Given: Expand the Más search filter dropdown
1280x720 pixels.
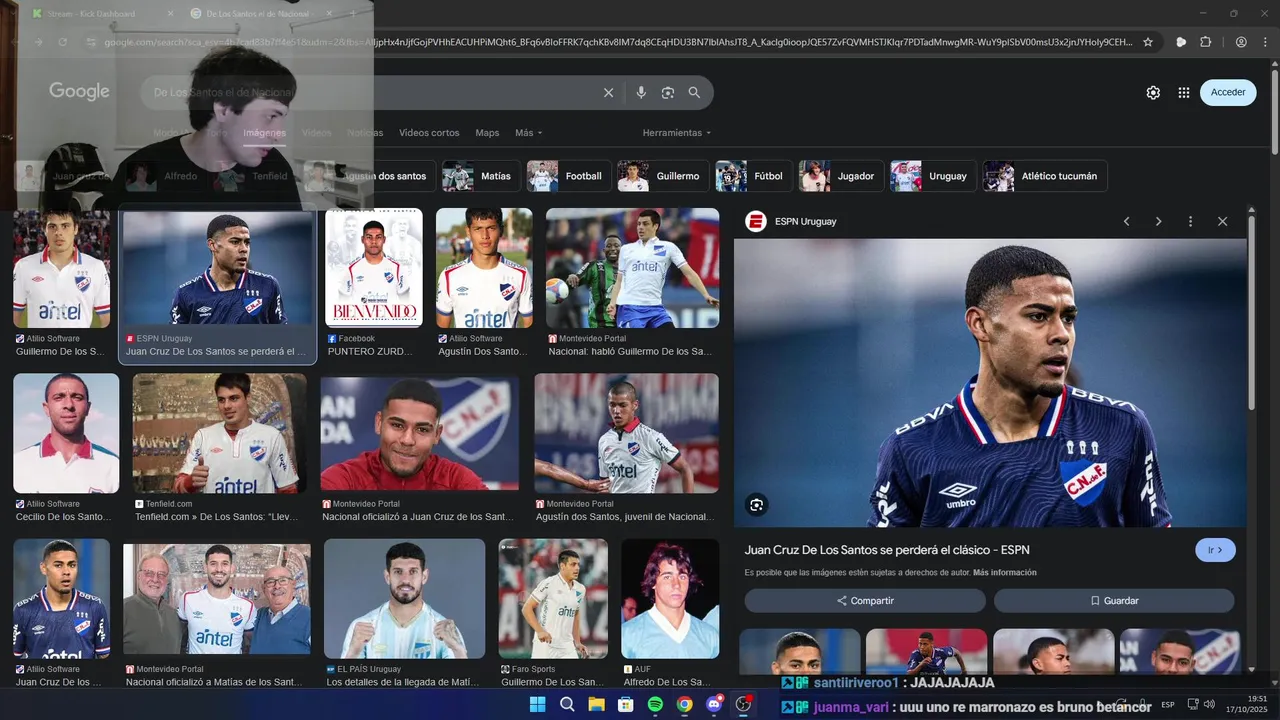Looking at the screenshot, I should (x=528, y=133).
